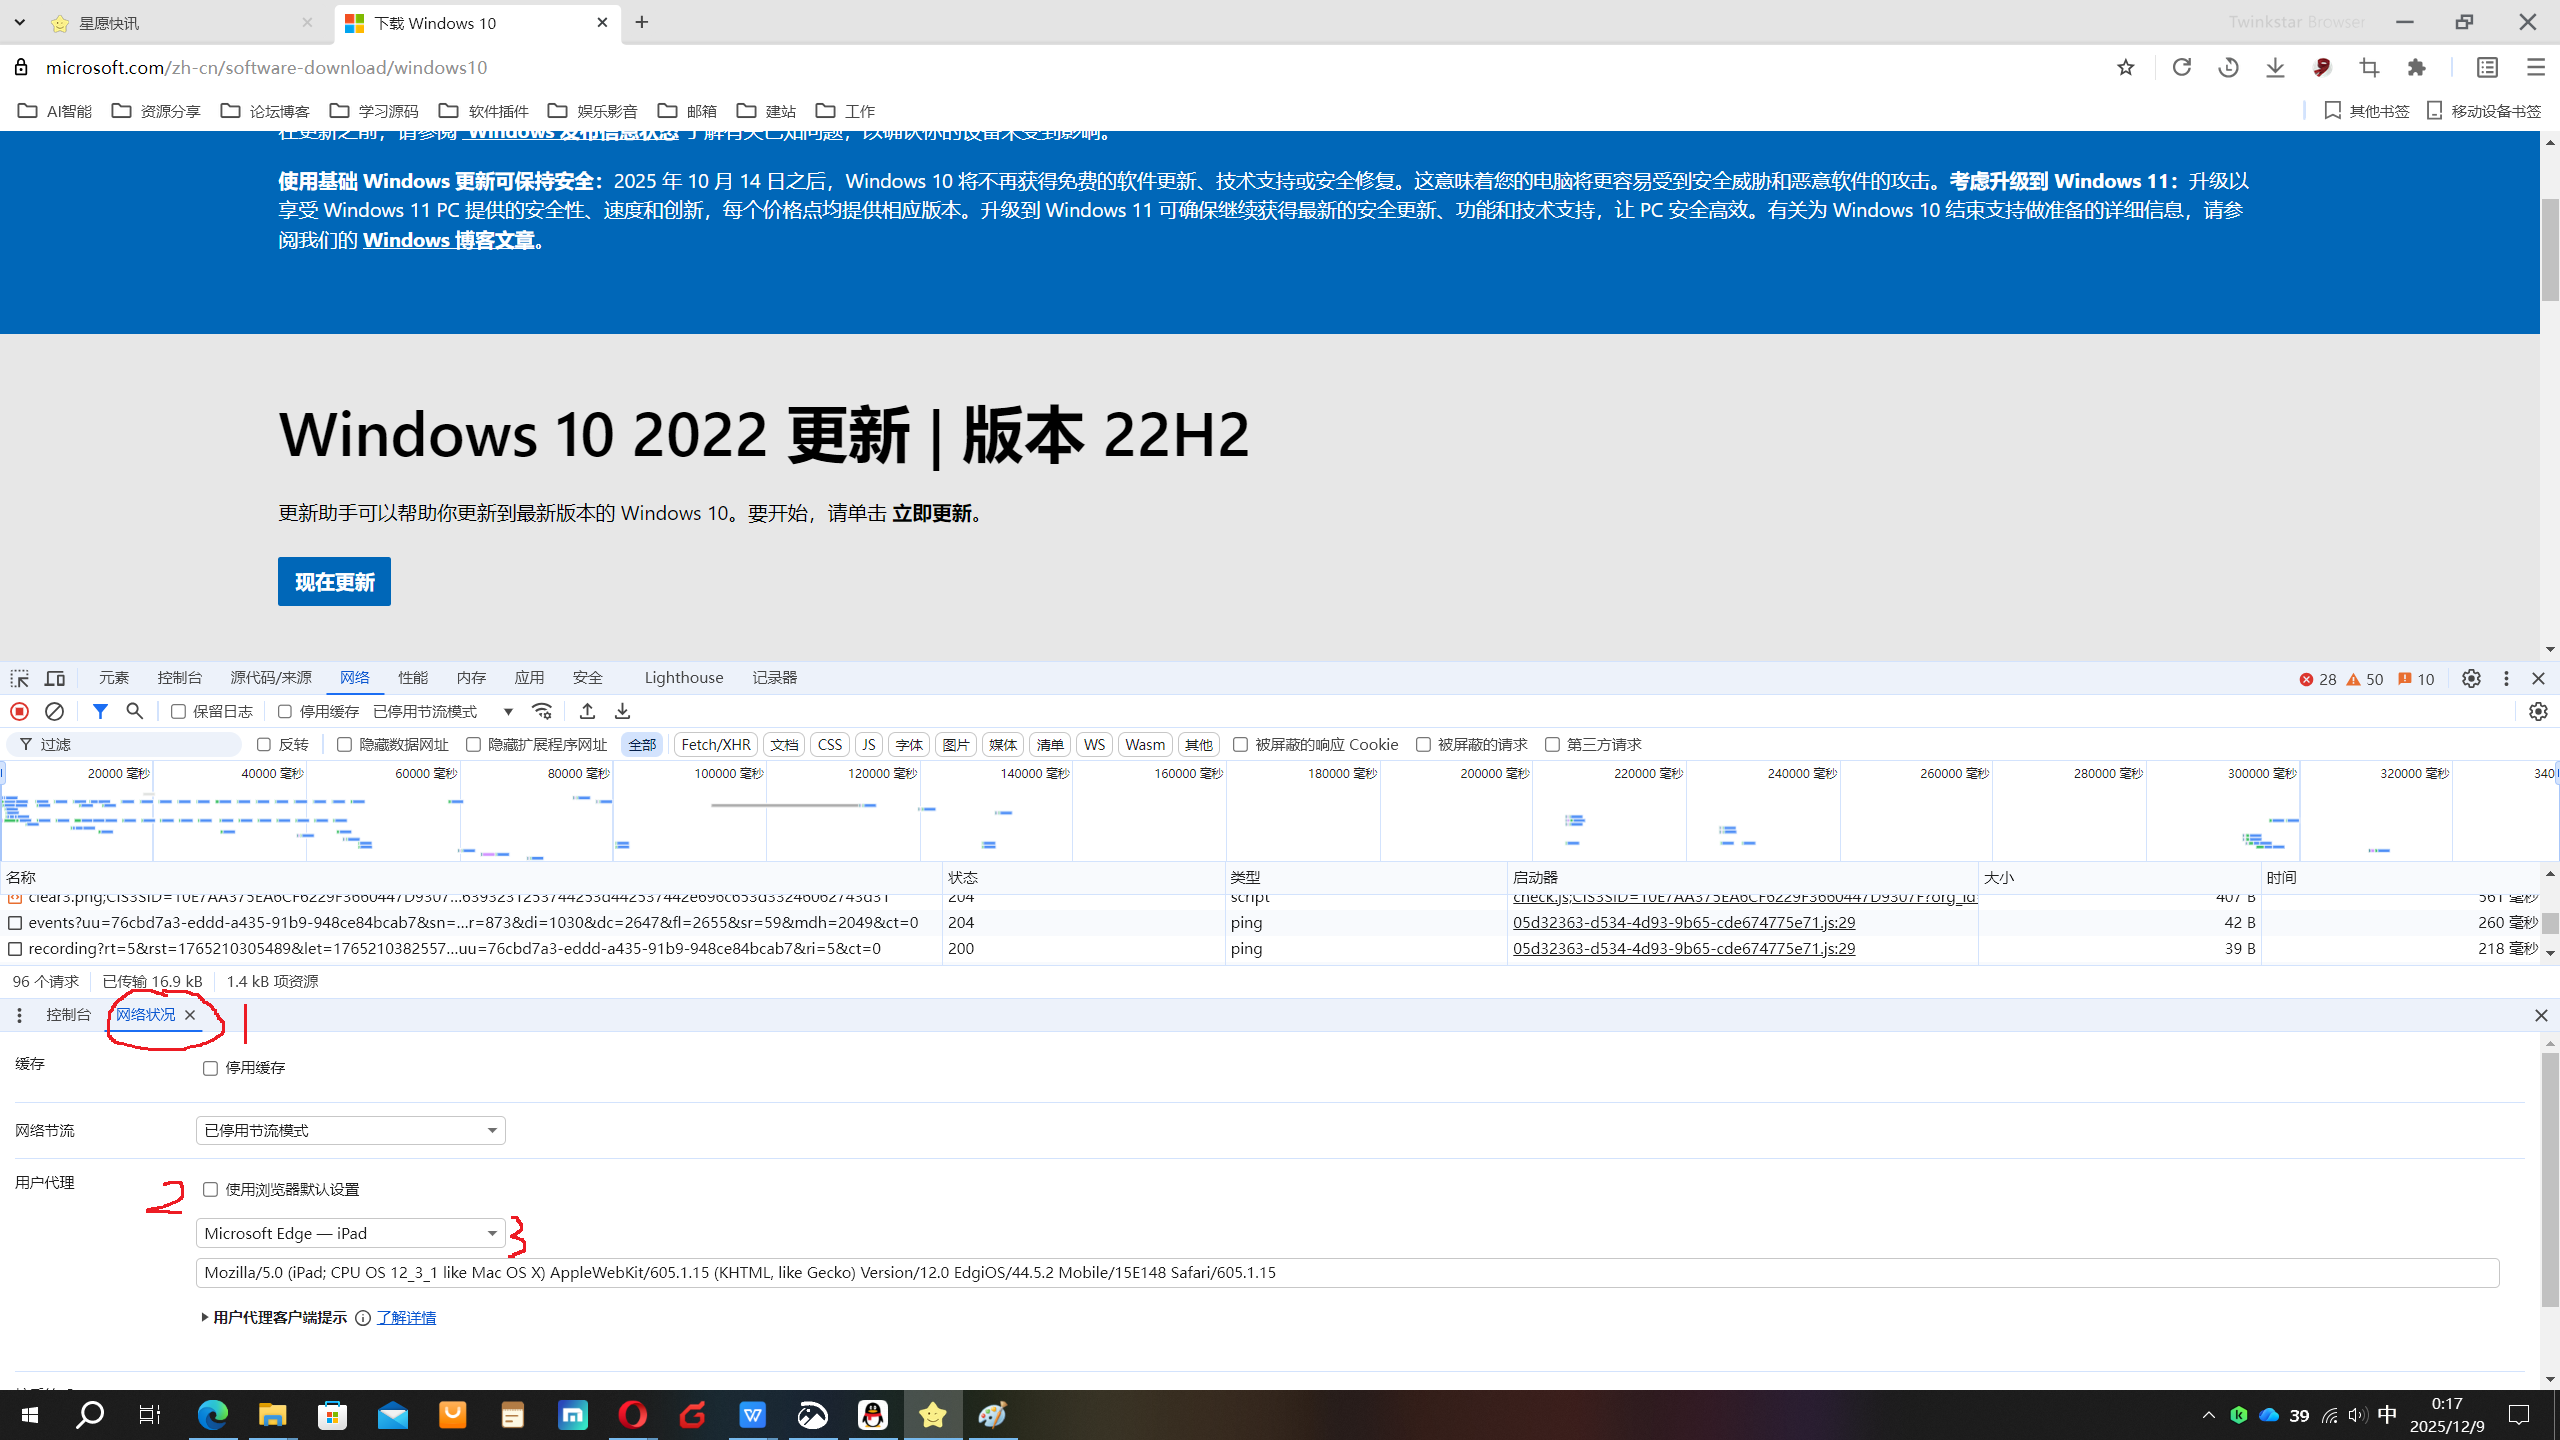Check 使用浏览器默认设置 checkbox
This screenshot has height=1440, width=2560.
coord(210,1189)
